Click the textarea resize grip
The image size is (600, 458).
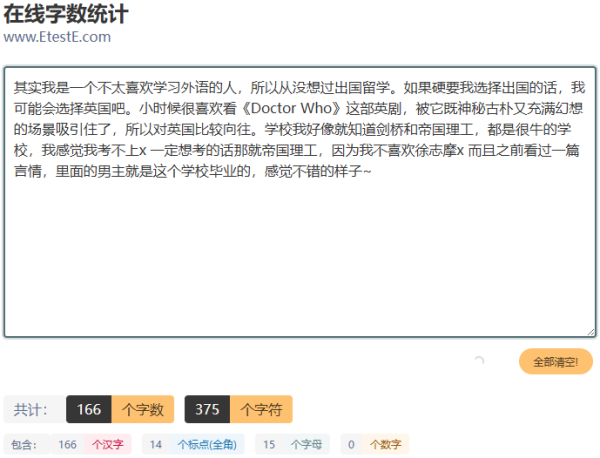click(591, 332)
